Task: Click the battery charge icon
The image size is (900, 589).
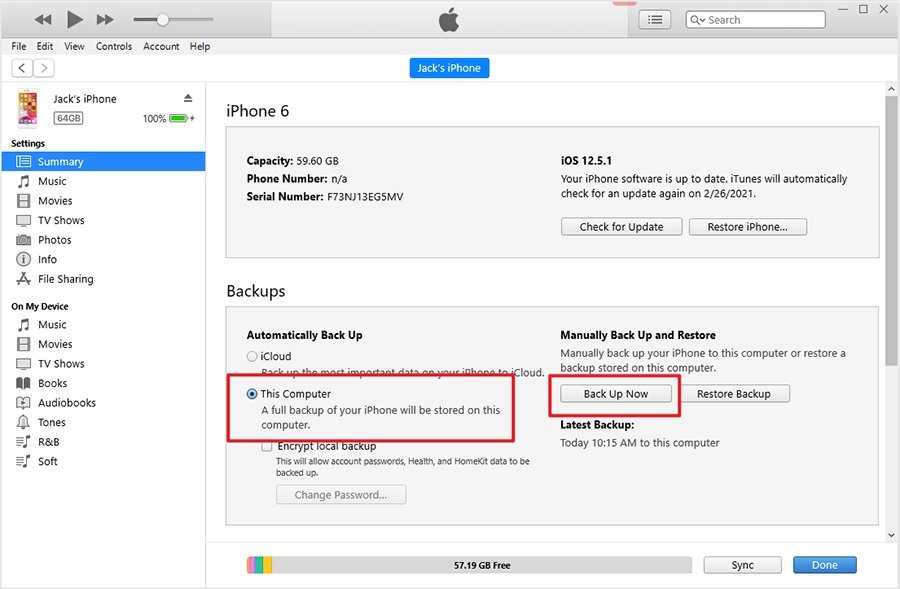Action: point(179,118)
